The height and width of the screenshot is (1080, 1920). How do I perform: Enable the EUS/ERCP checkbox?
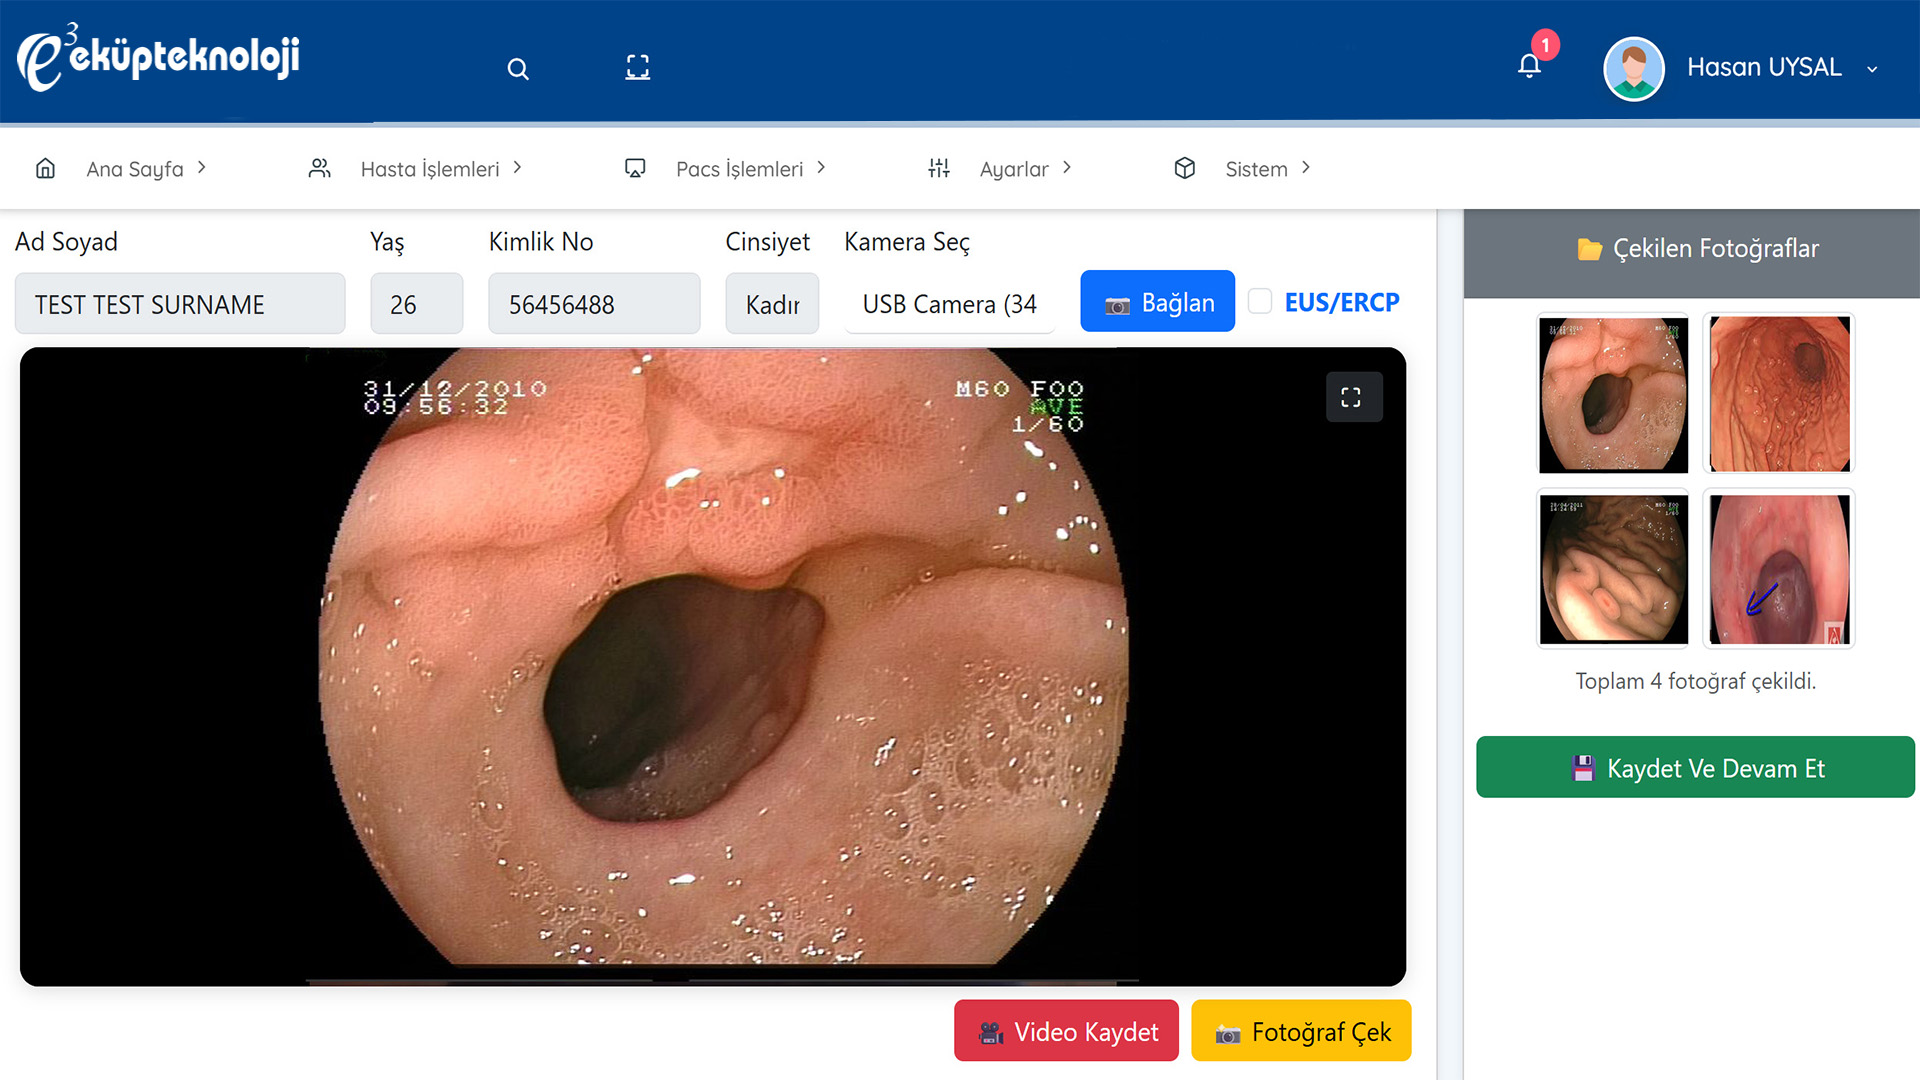1260,301
